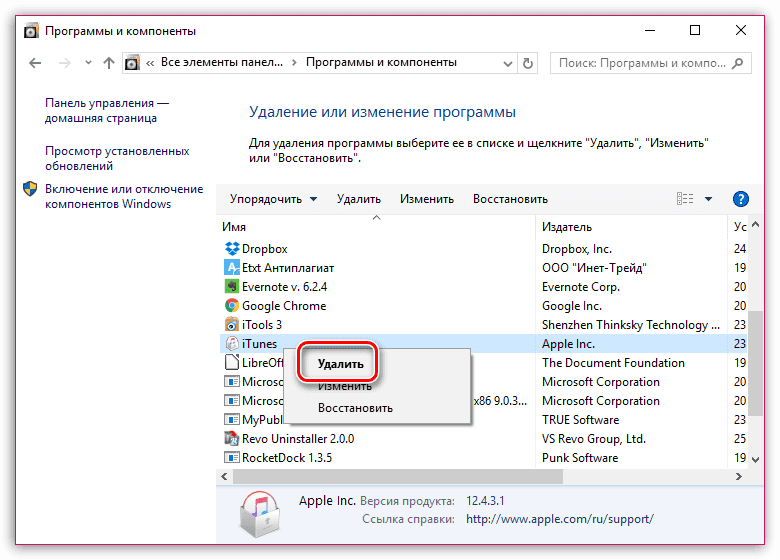The image size is (780, 560).
Task: Open breadcrumb arrow after Все элементы
Action: click(294, 63)
